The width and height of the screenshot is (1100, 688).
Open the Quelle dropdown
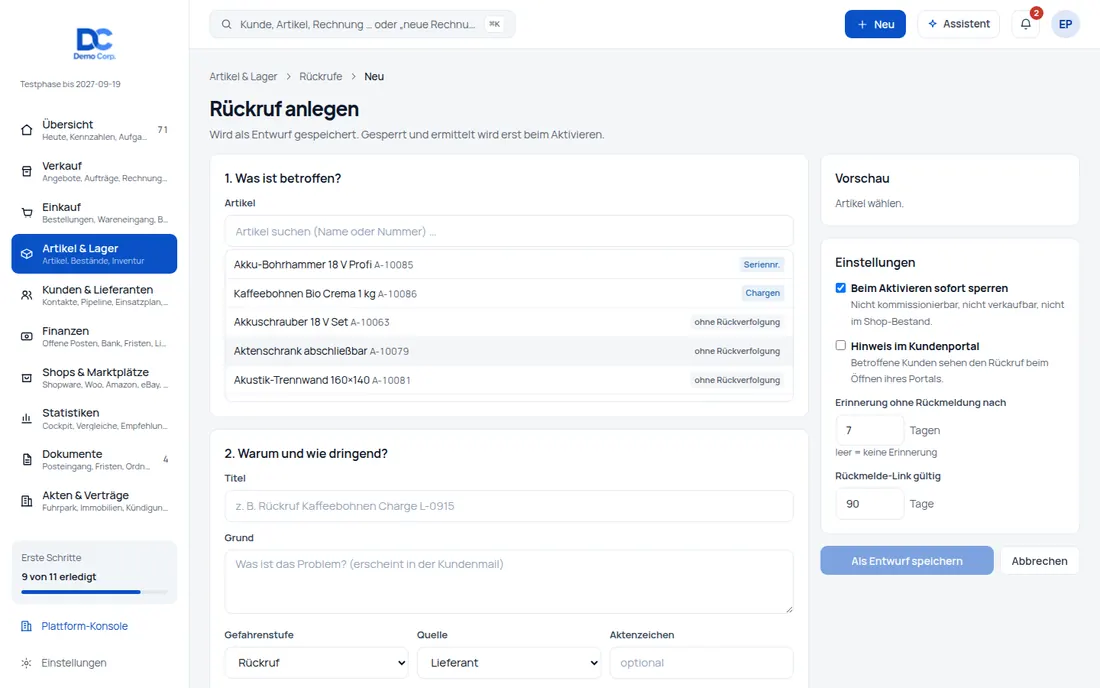click(x=509, y=663)
